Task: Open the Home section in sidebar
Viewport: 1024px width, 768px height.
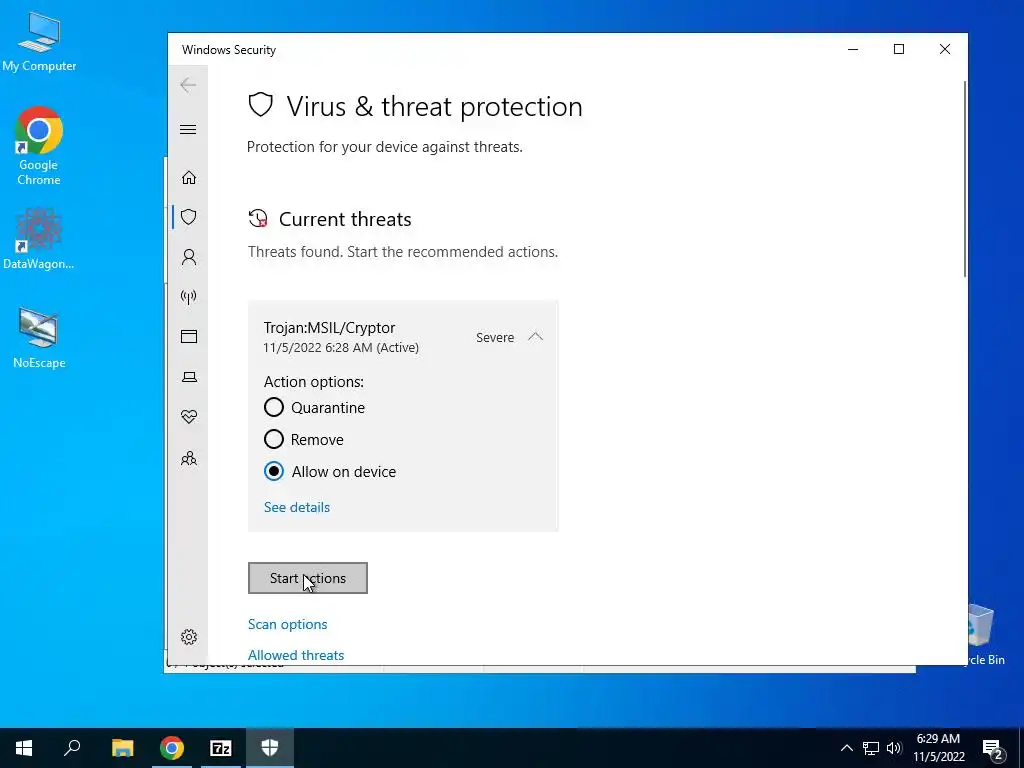Action: pyautogui.click(x=189, y=178)
